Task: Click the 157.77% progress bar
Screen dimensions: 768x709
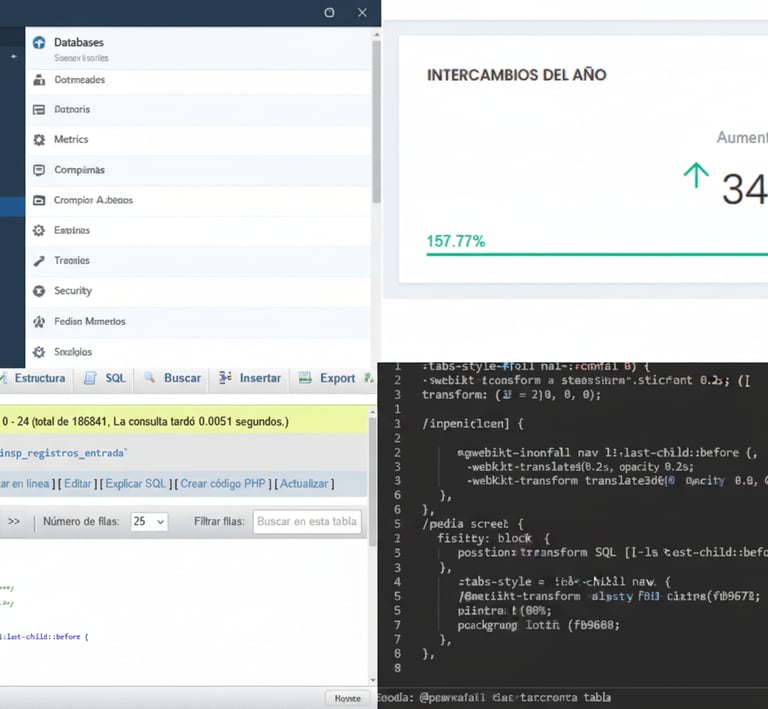Action: 597,254
